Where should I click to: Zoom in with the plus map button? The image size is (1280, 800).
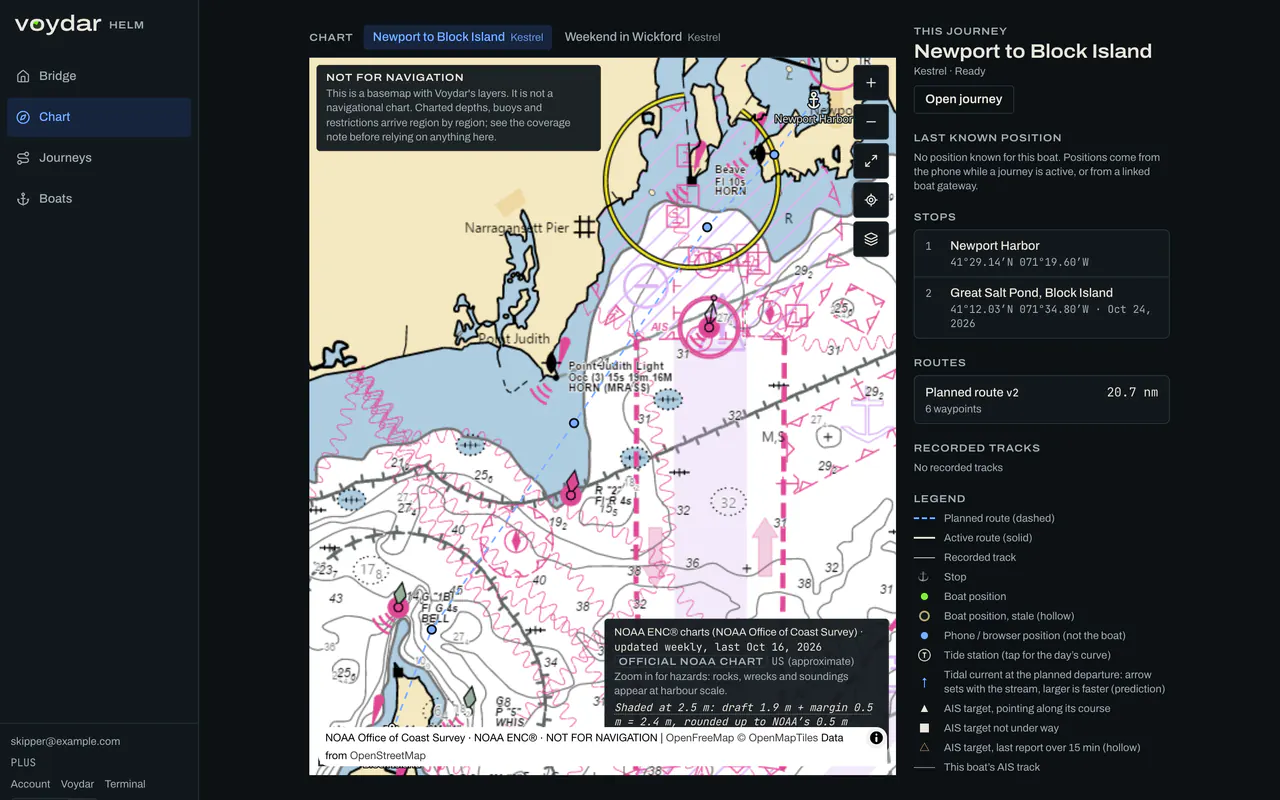[871, 83]
